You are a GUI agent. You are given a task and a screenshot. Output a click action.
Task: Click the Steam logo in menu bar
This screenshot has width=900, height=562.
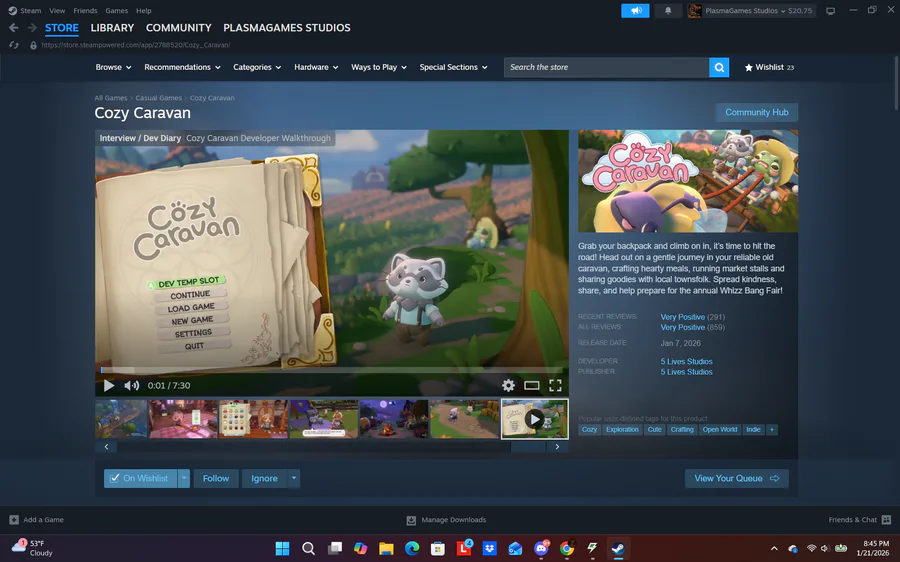click(13, 10)
